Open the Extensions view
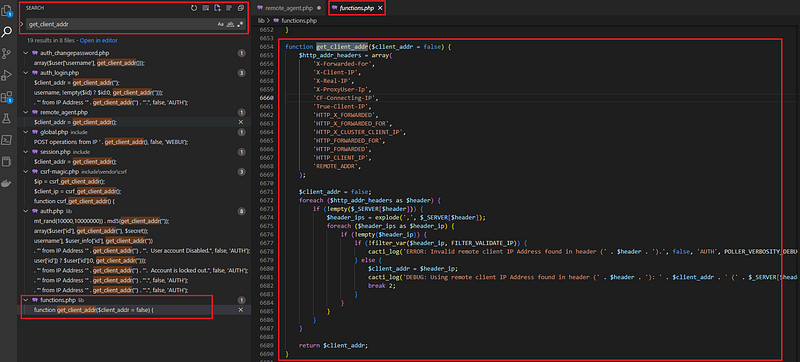Image resolution: width=800 pixels, height=362 pixels. (x=7, y=97)
